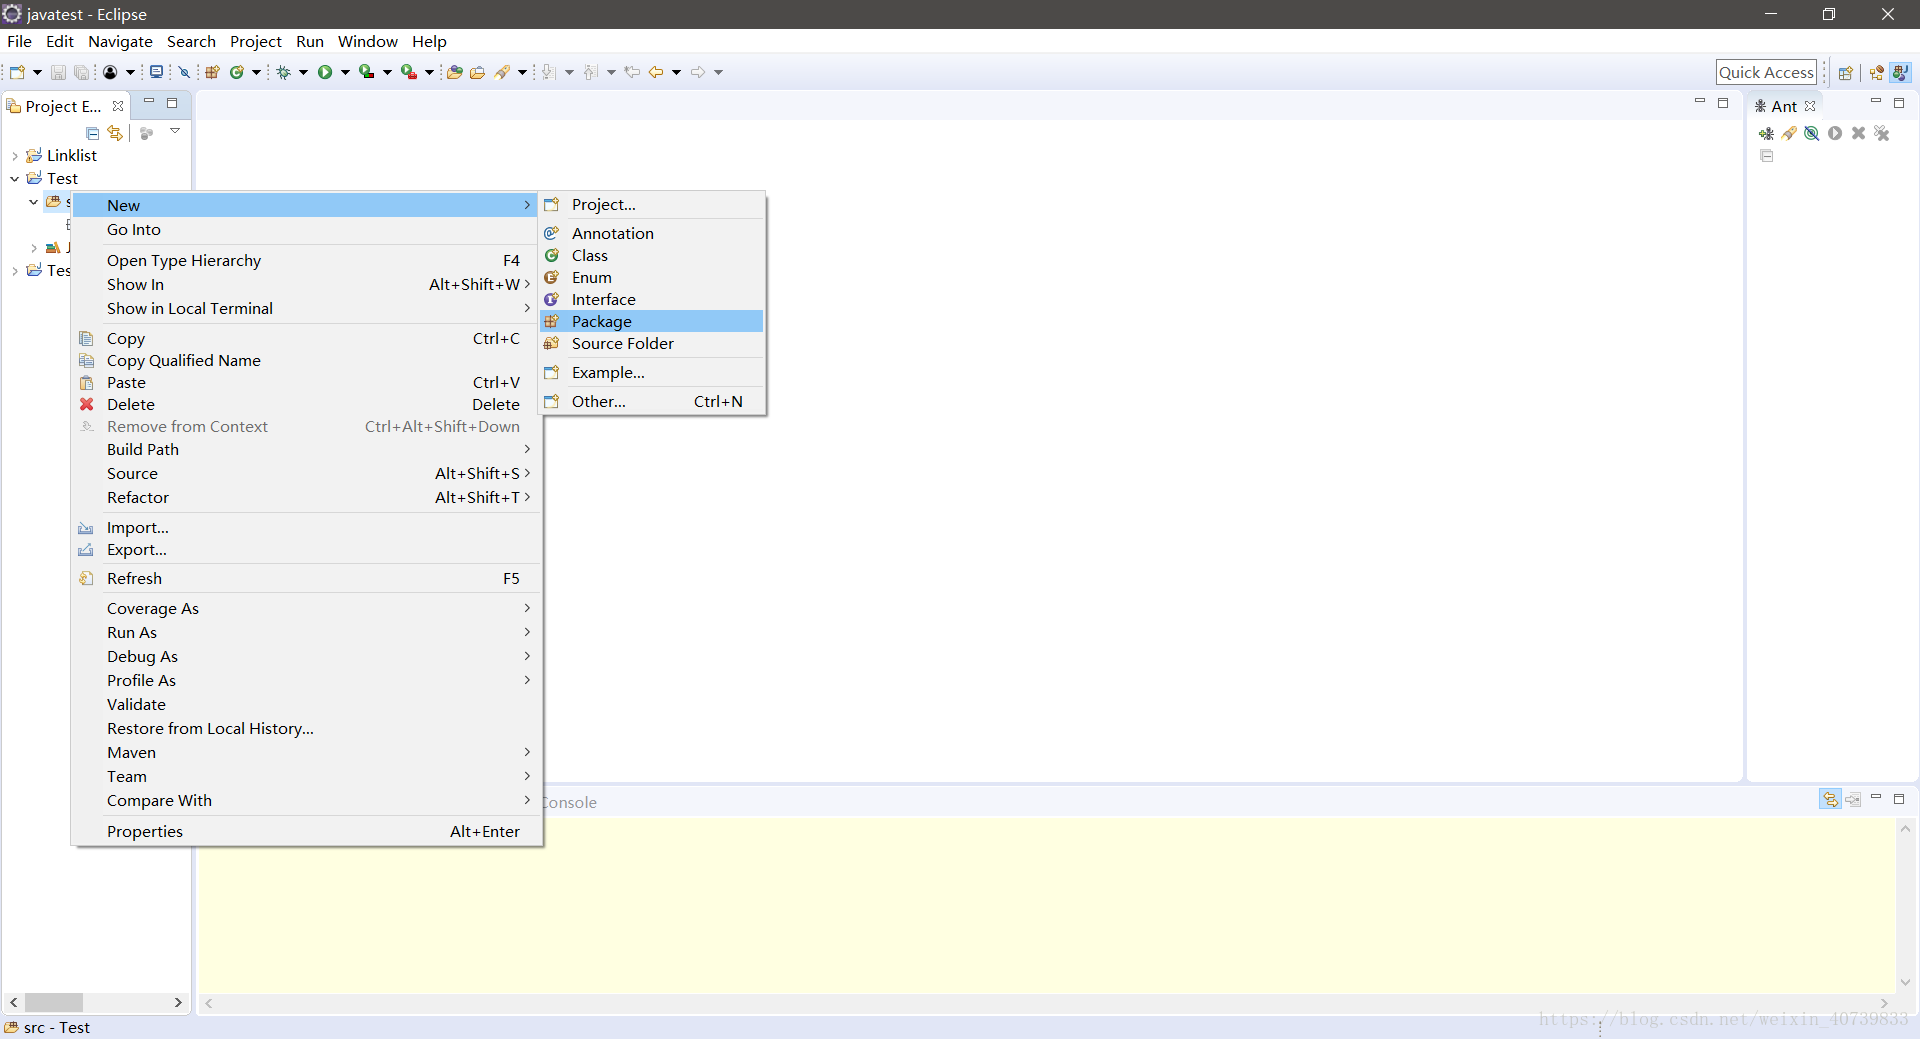
Task: Click the Save All toolbar icon
Action: [82, 72]
